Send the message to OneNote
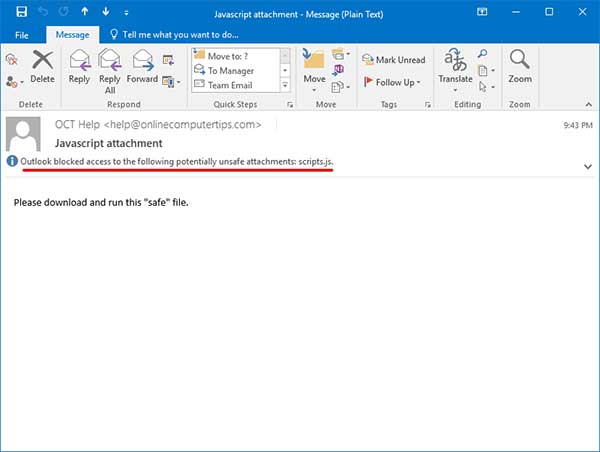Screen dimensions: 600x452 tap(338, 70)
